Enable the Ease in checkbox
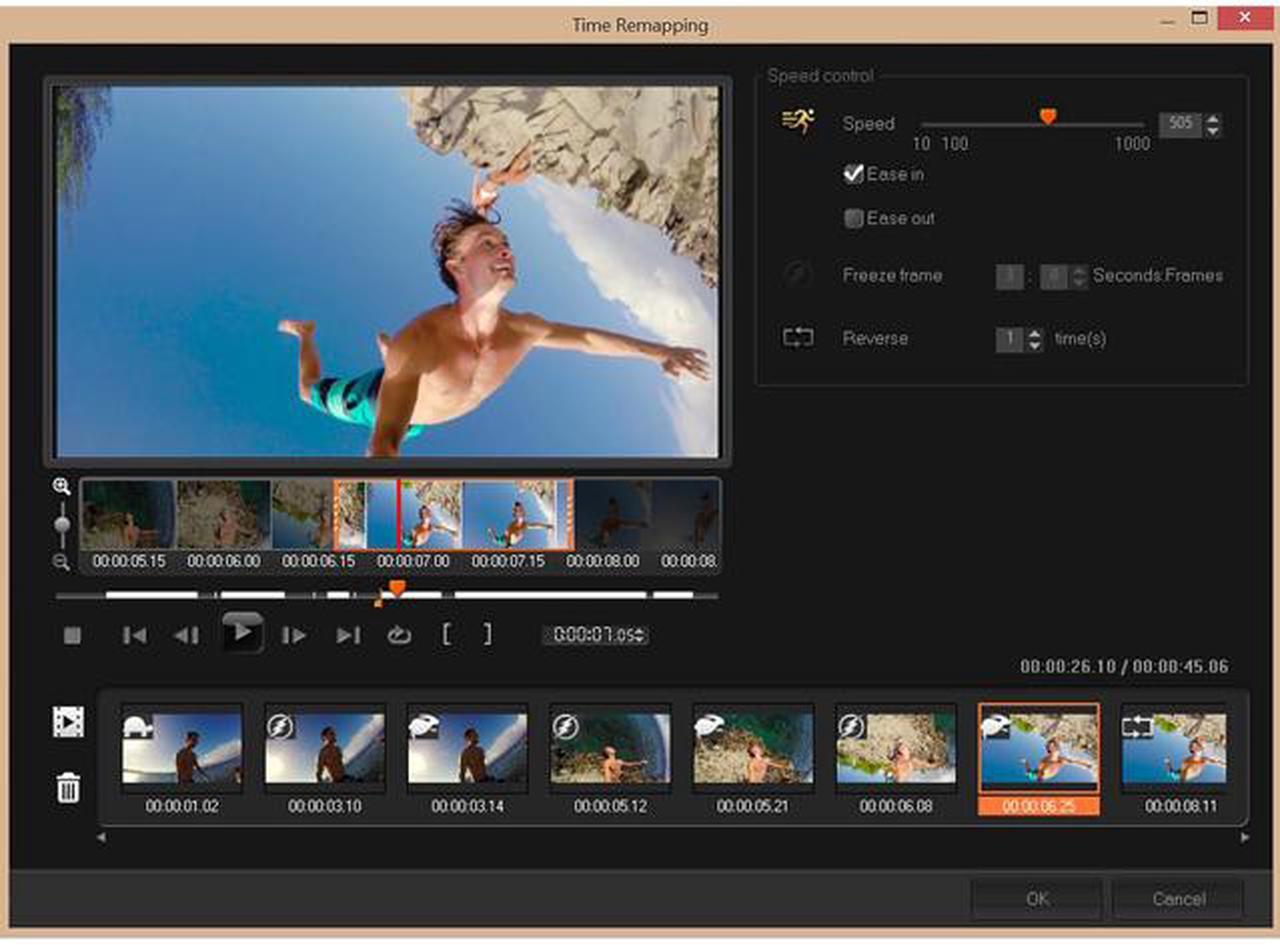This screenshot has width=1280, height=945. pos(853,174)
